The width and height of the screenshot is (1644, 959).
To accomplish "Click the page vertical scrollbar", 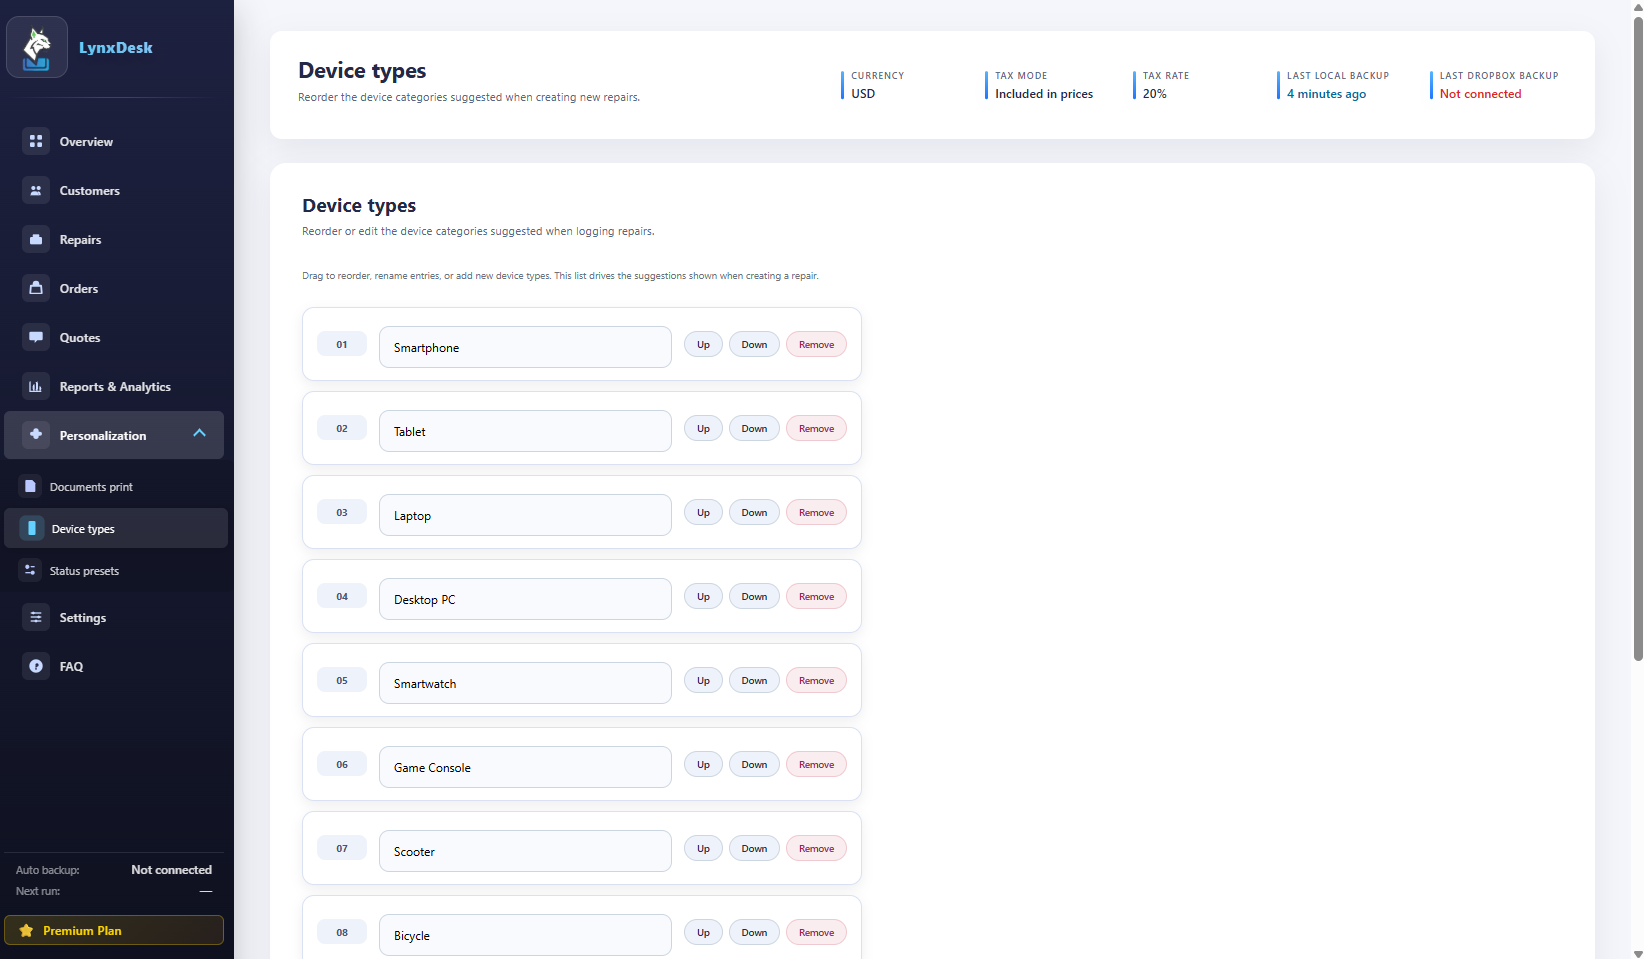I will 1637,340.
